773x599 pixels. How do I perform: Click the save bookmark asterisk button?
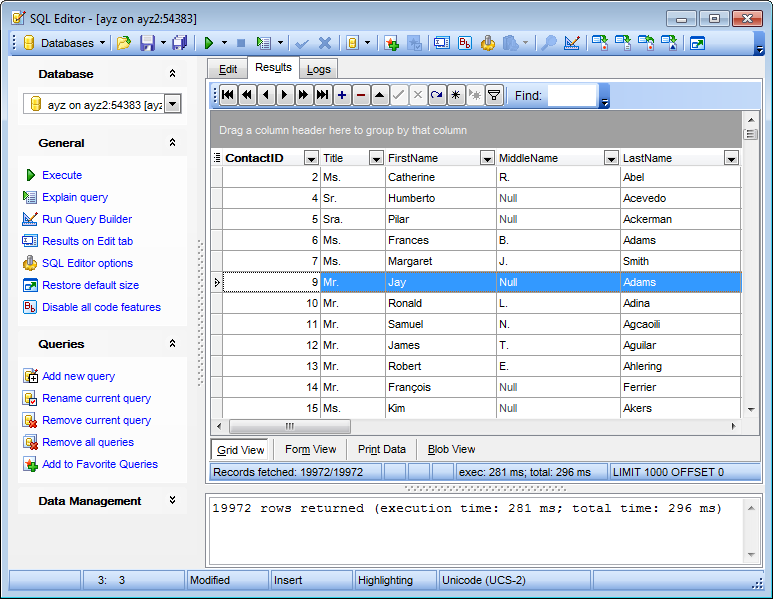456,95
